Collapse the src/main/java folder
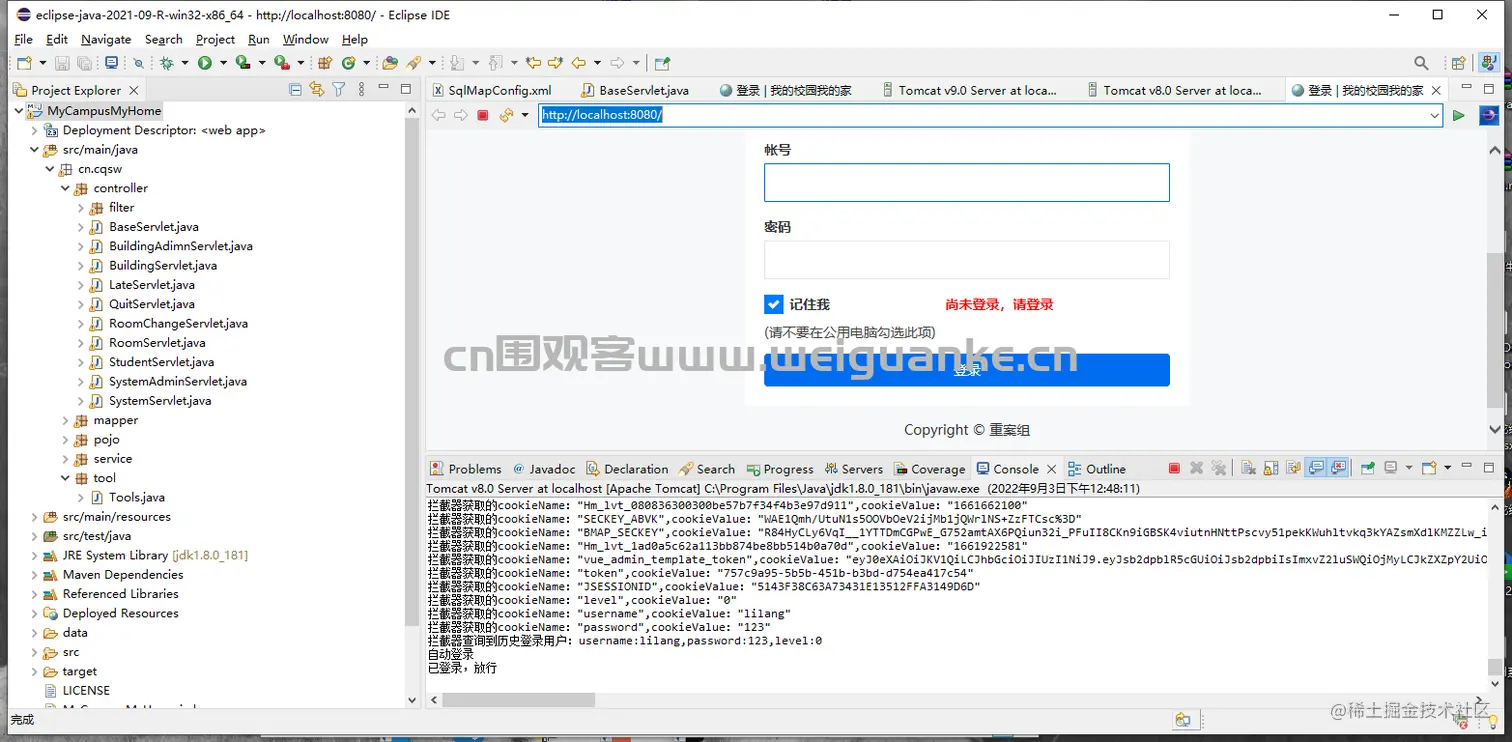 pyautogui.click(x=35, y=150)
